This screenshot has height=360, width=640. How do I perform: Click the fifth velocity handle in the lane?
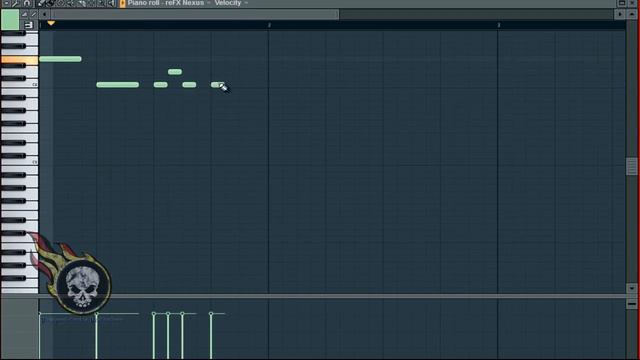click(x=182, y=313)
